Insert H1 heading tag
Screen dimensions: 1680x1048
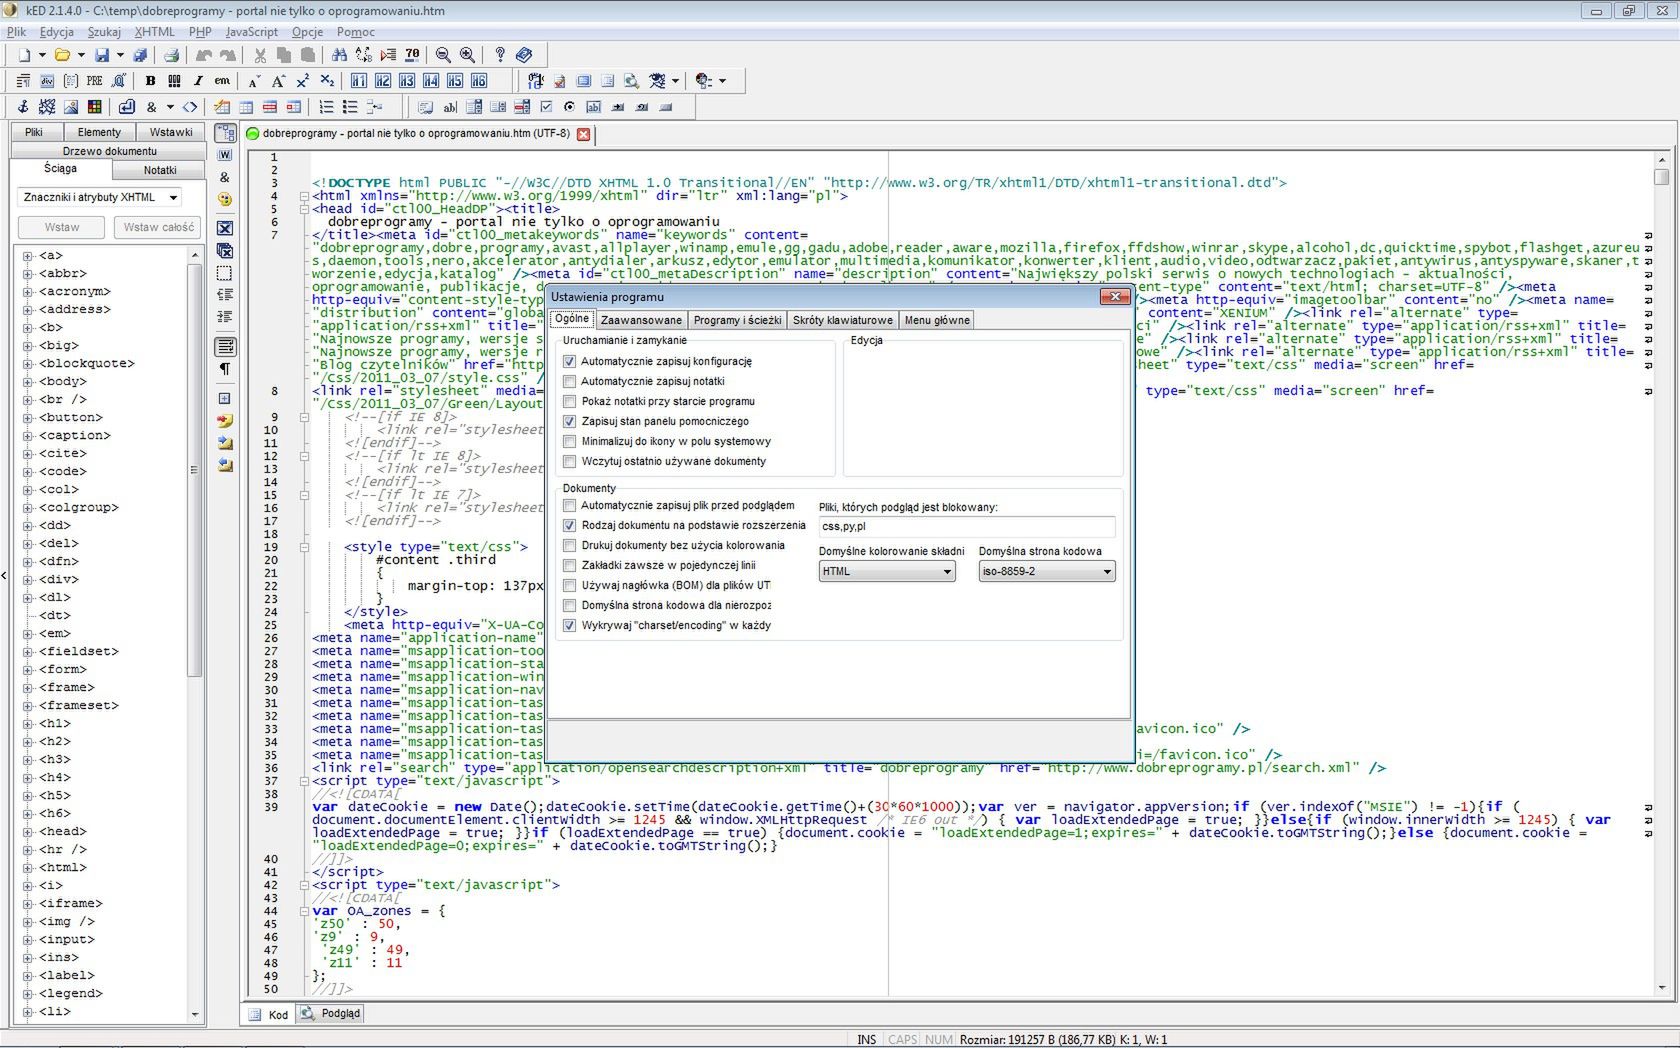(x=359, y=81)
